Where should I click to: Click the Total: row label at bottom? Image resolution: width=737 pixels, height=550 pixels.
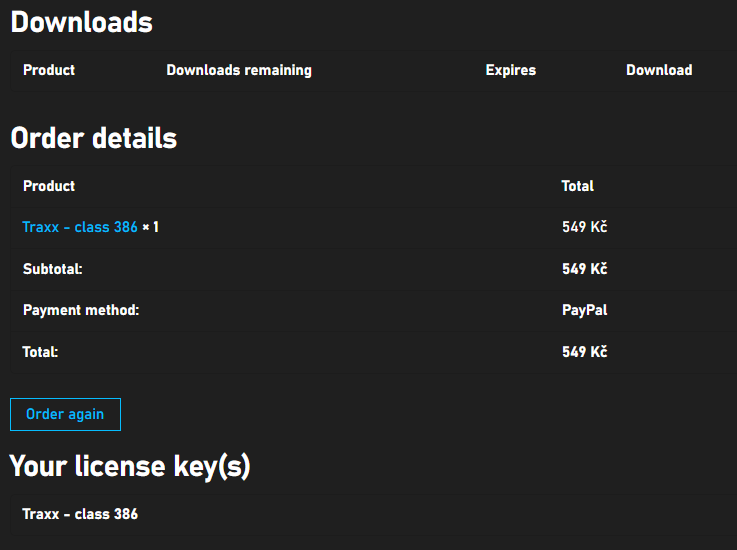pos(41,352)
